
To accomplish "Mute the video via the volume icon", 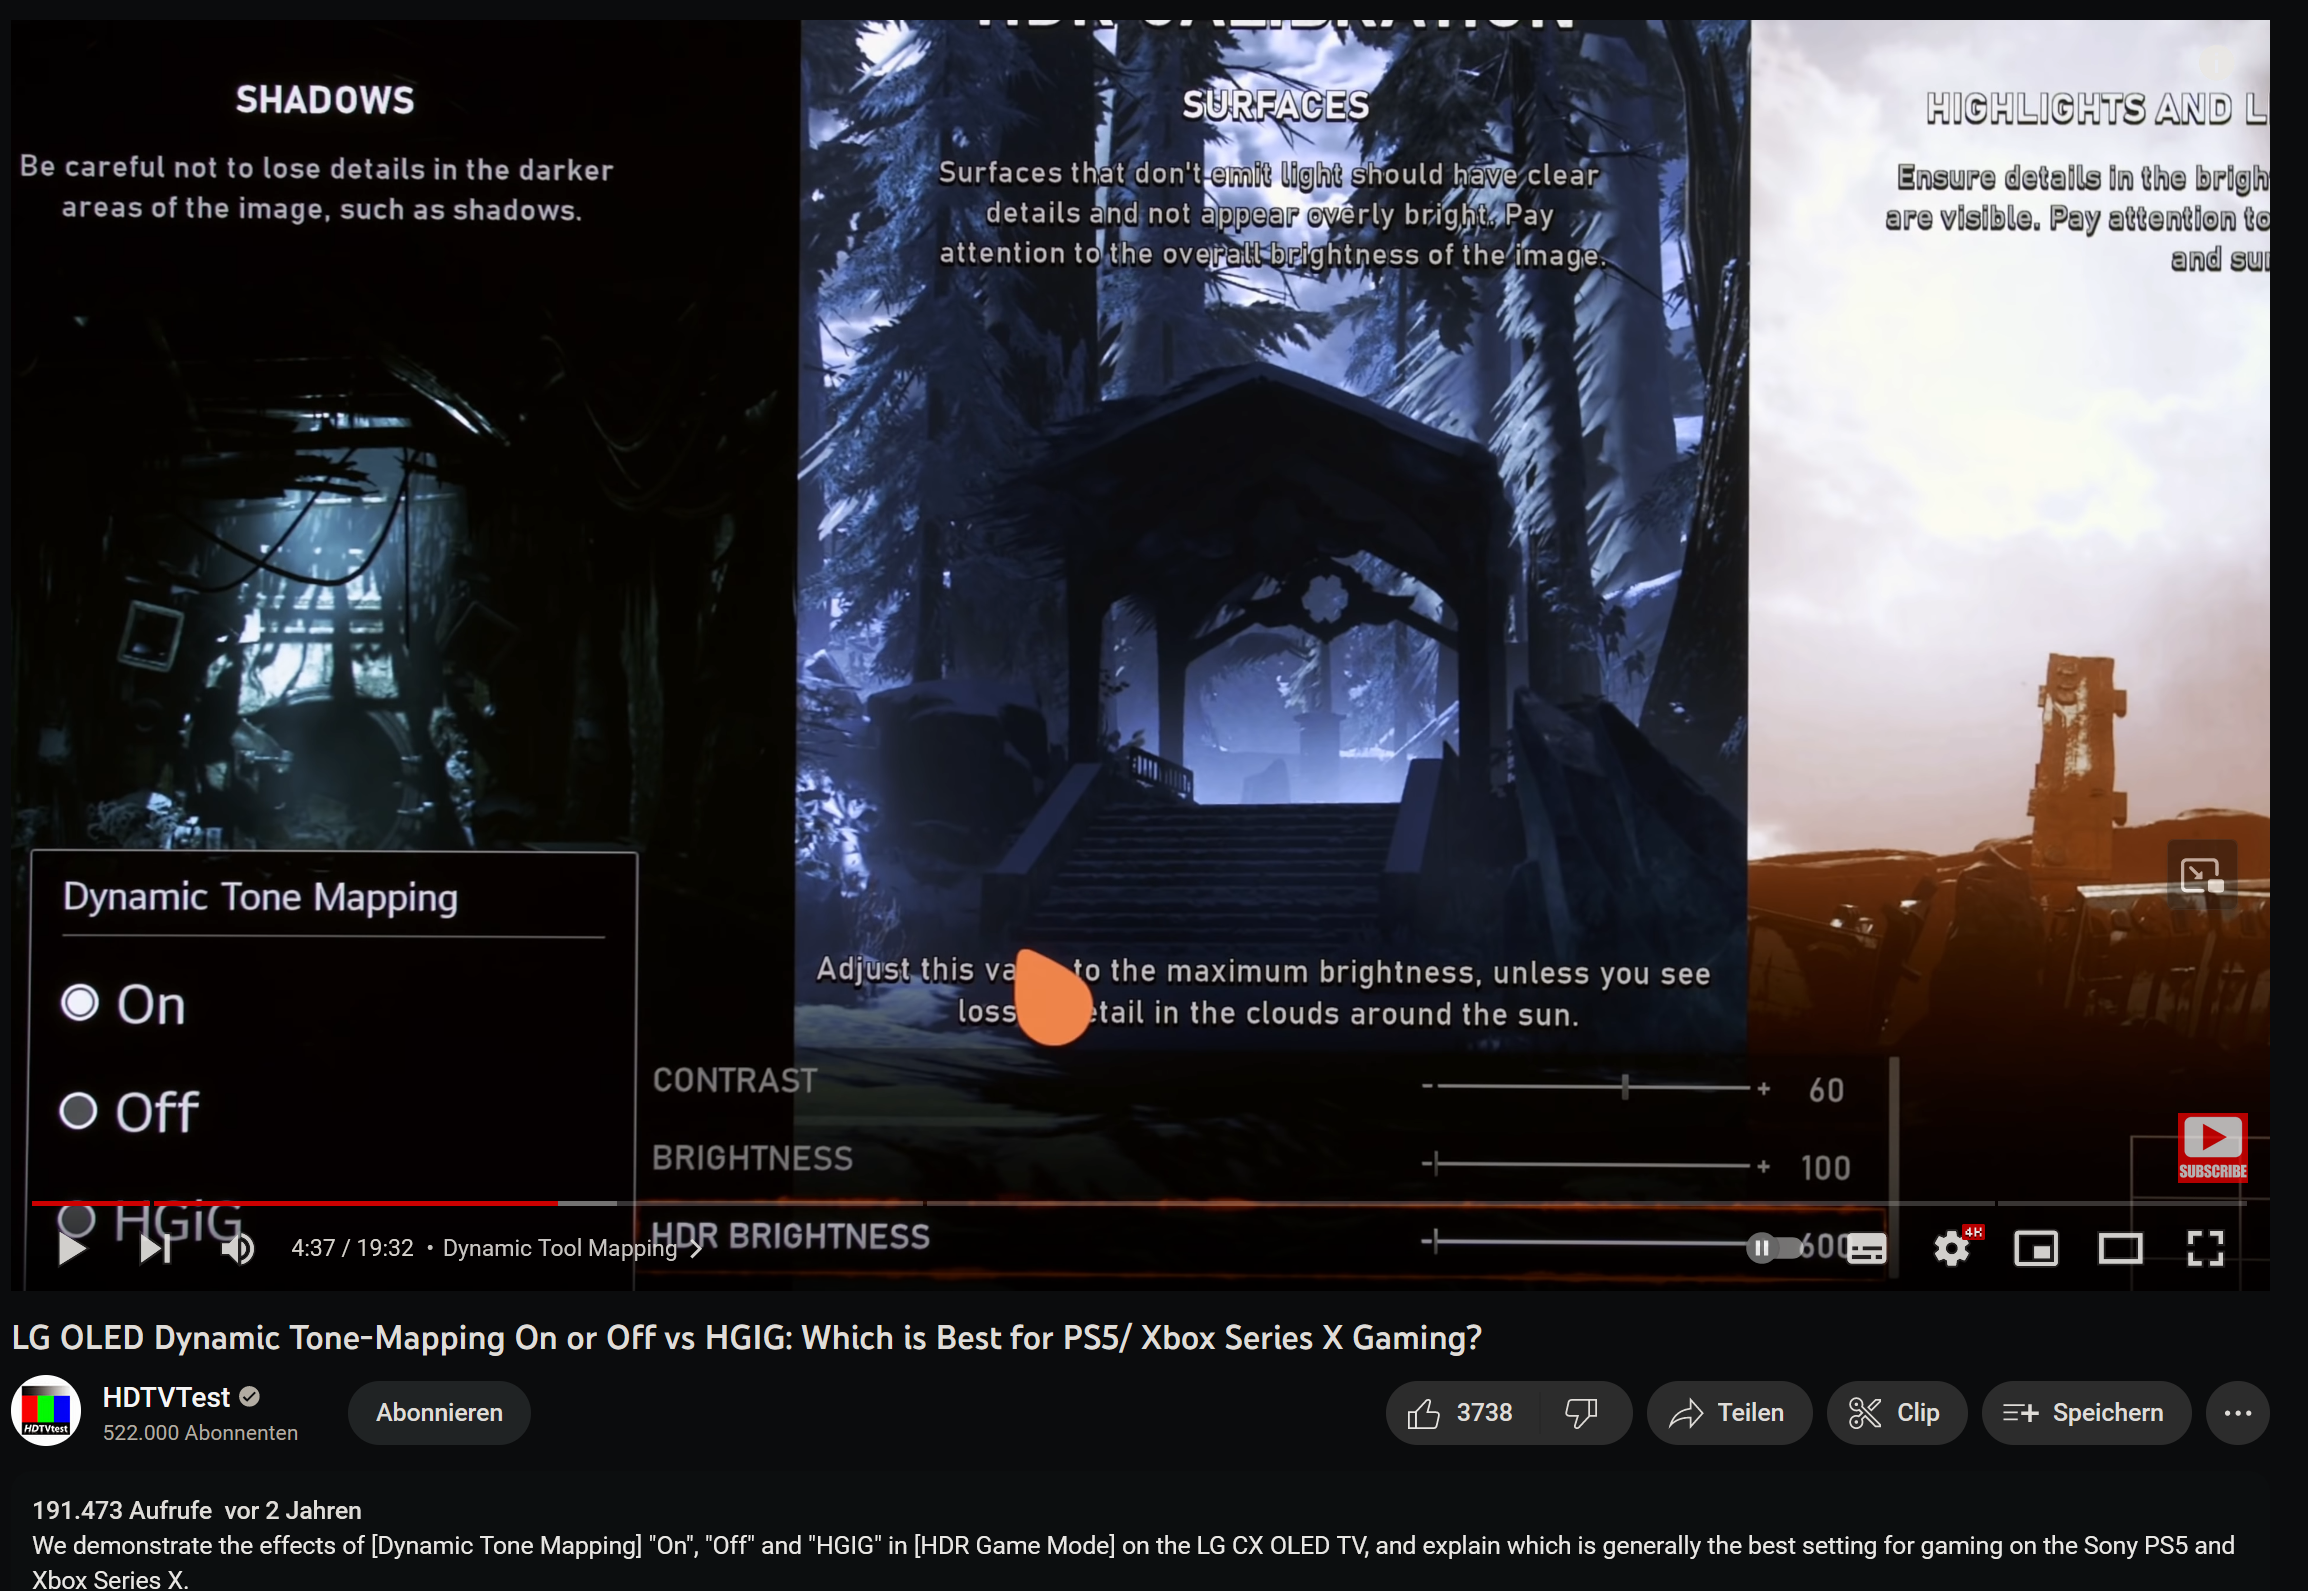I will 238,1247.
